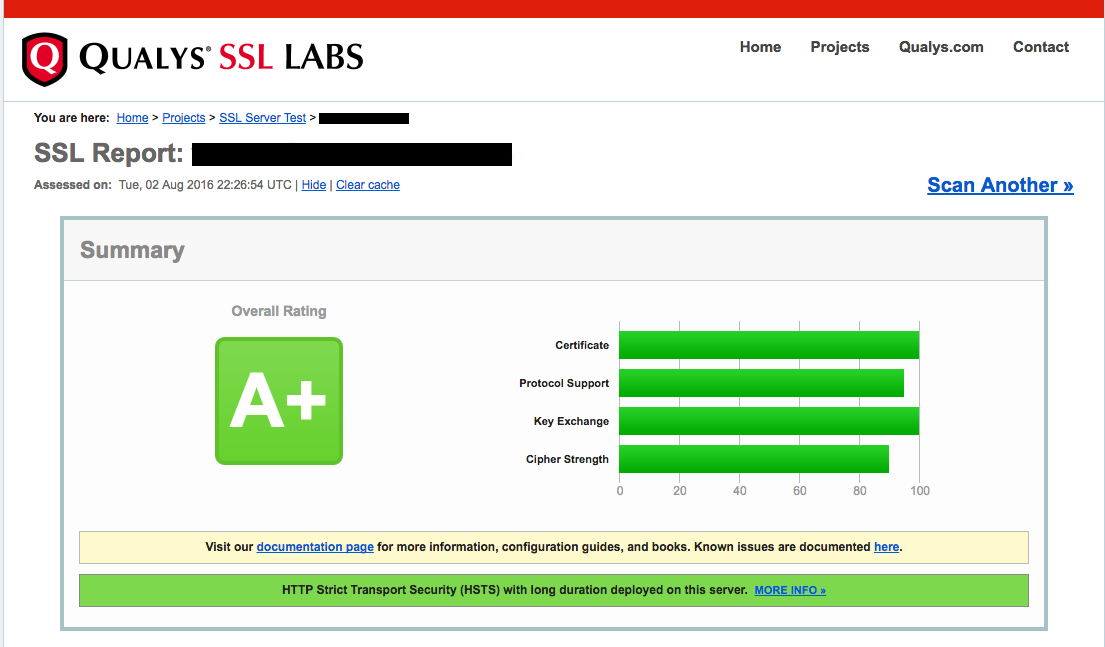Open the documentation page link
This screenshot has height=647, width=1105.
tap(315, 547)
